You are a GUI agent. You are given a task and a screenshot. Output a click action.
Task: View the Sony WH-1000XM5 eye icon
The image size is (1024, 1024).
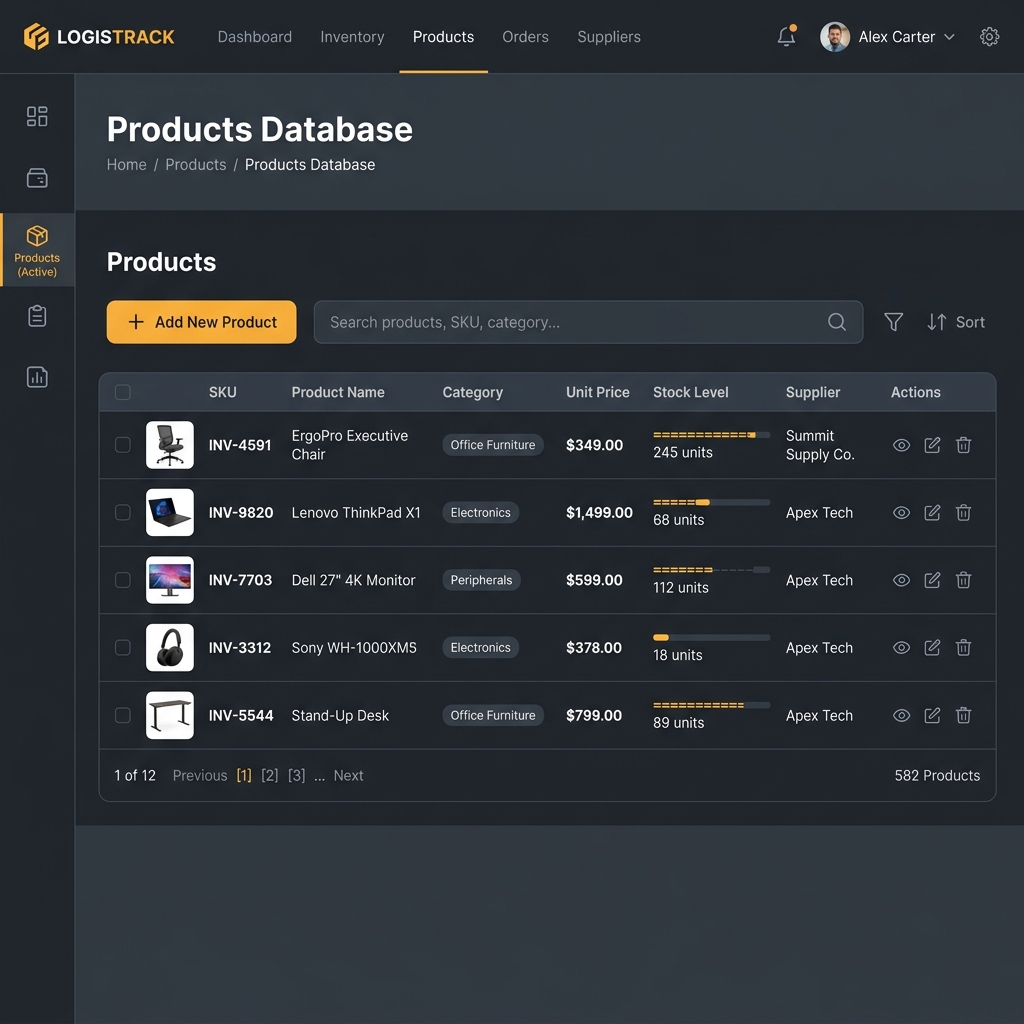tap(901, 647)
